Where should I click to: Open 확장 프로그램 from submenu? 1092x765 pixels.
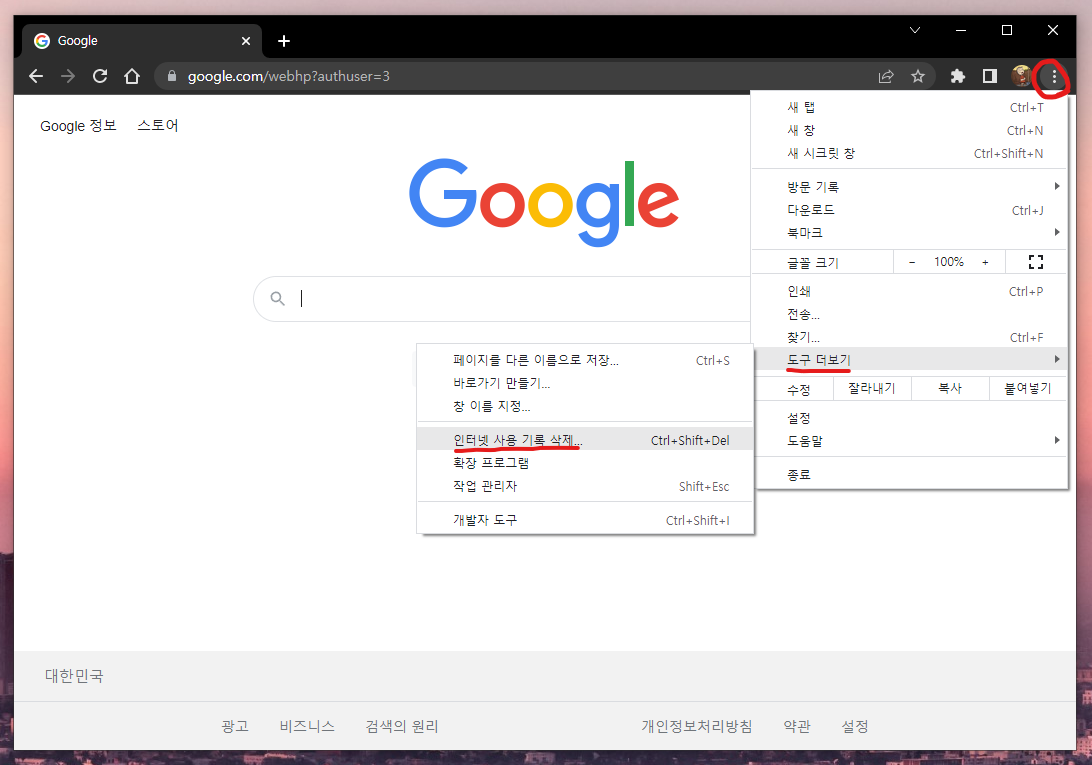pyautogui.click(x=585, y=463)
